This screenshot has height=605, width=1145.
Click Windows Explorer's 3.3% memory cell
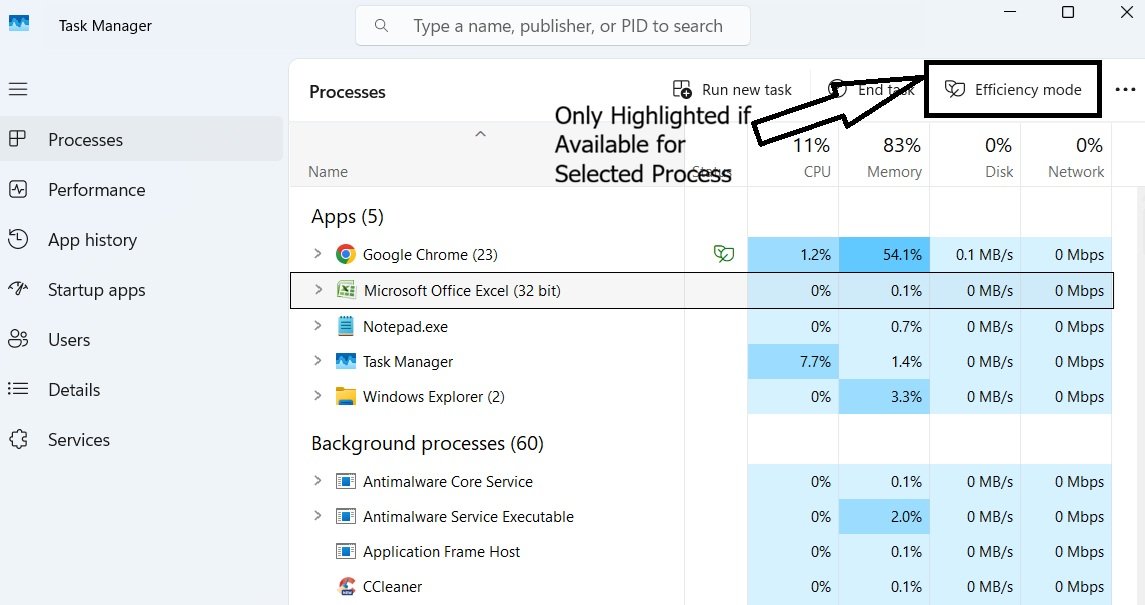point(884,396)
